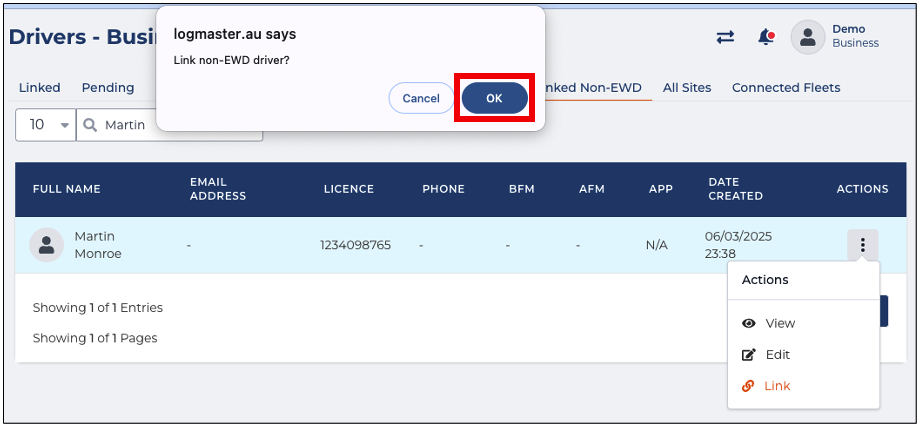Viewport: 919px width, 427px height.
Task: Click the APP column header
Action: pos(661,189)
